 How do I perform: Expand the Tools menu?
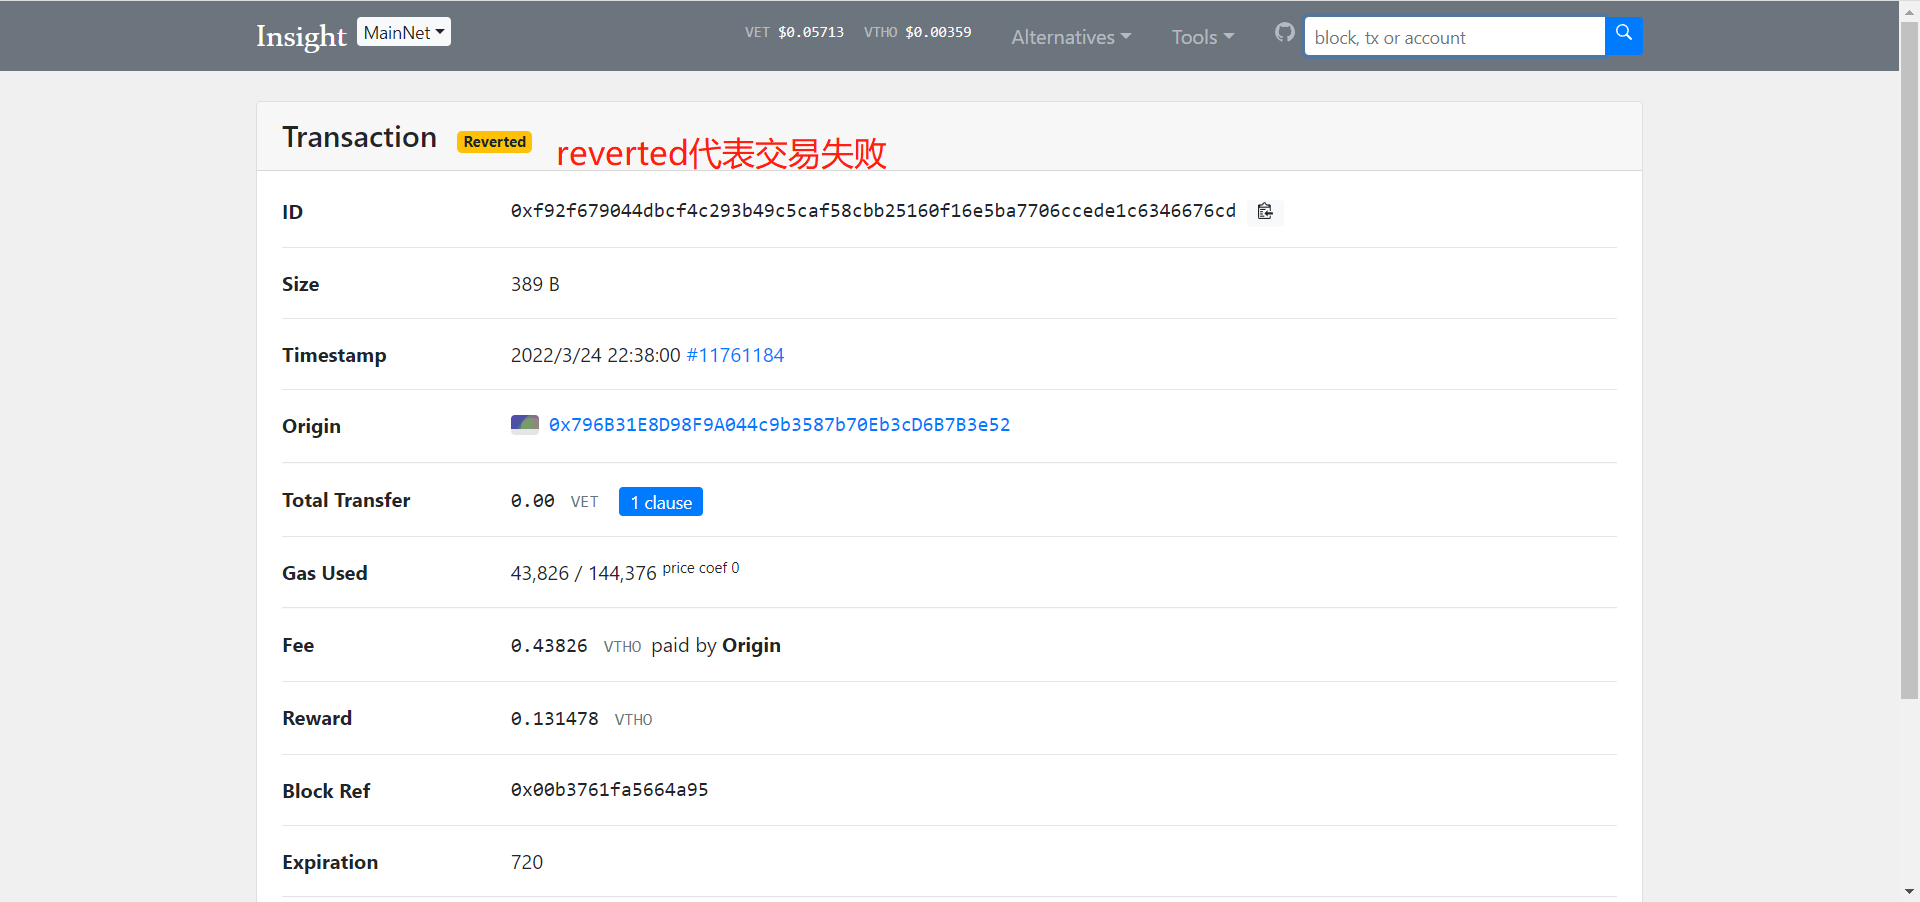pyautogui.click(x=1202, y=37)
